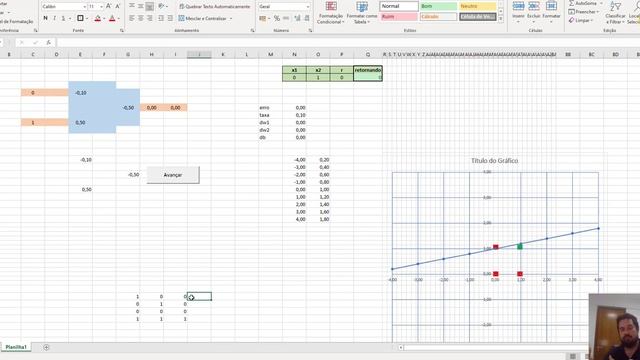Click Mesclar e Centralizar

click(203, 18)
